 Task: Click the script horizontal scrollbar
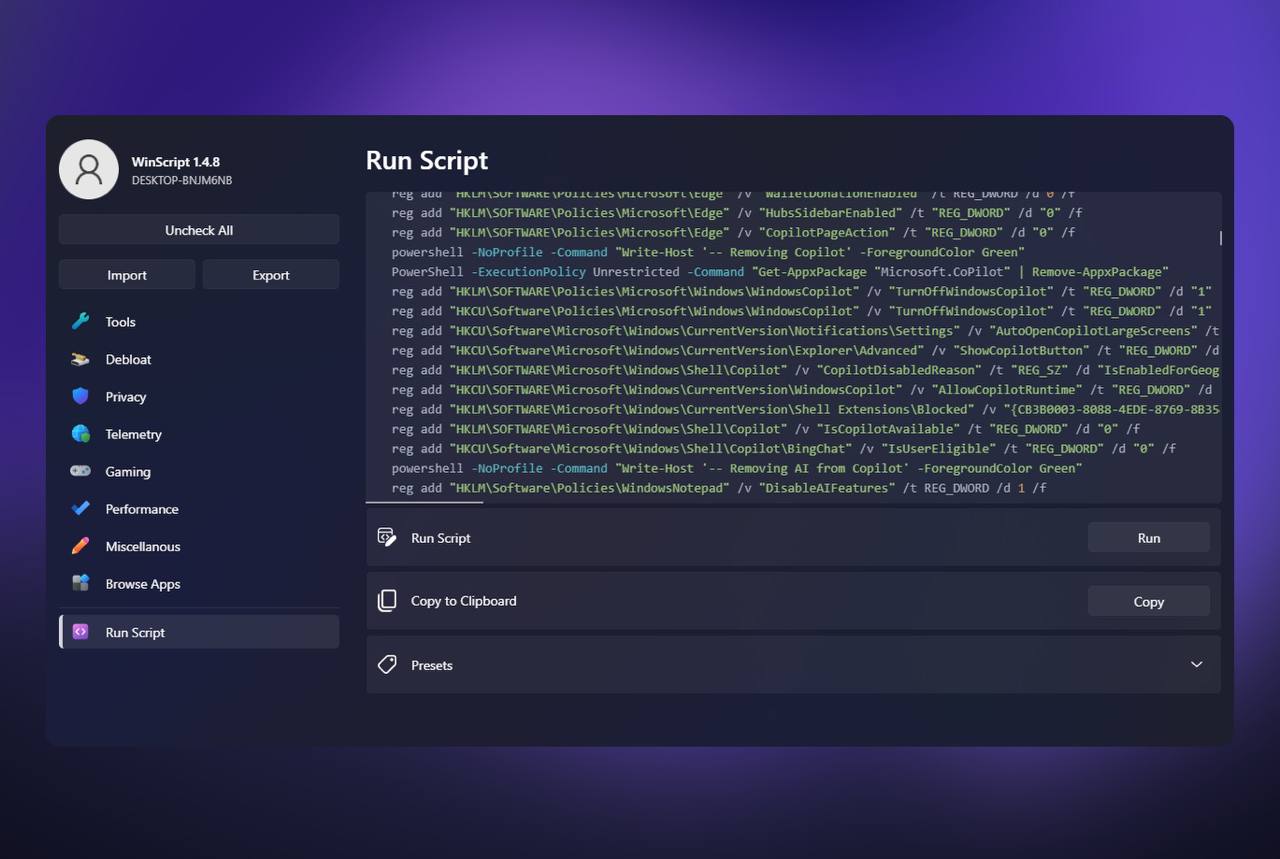coord(425,502)
